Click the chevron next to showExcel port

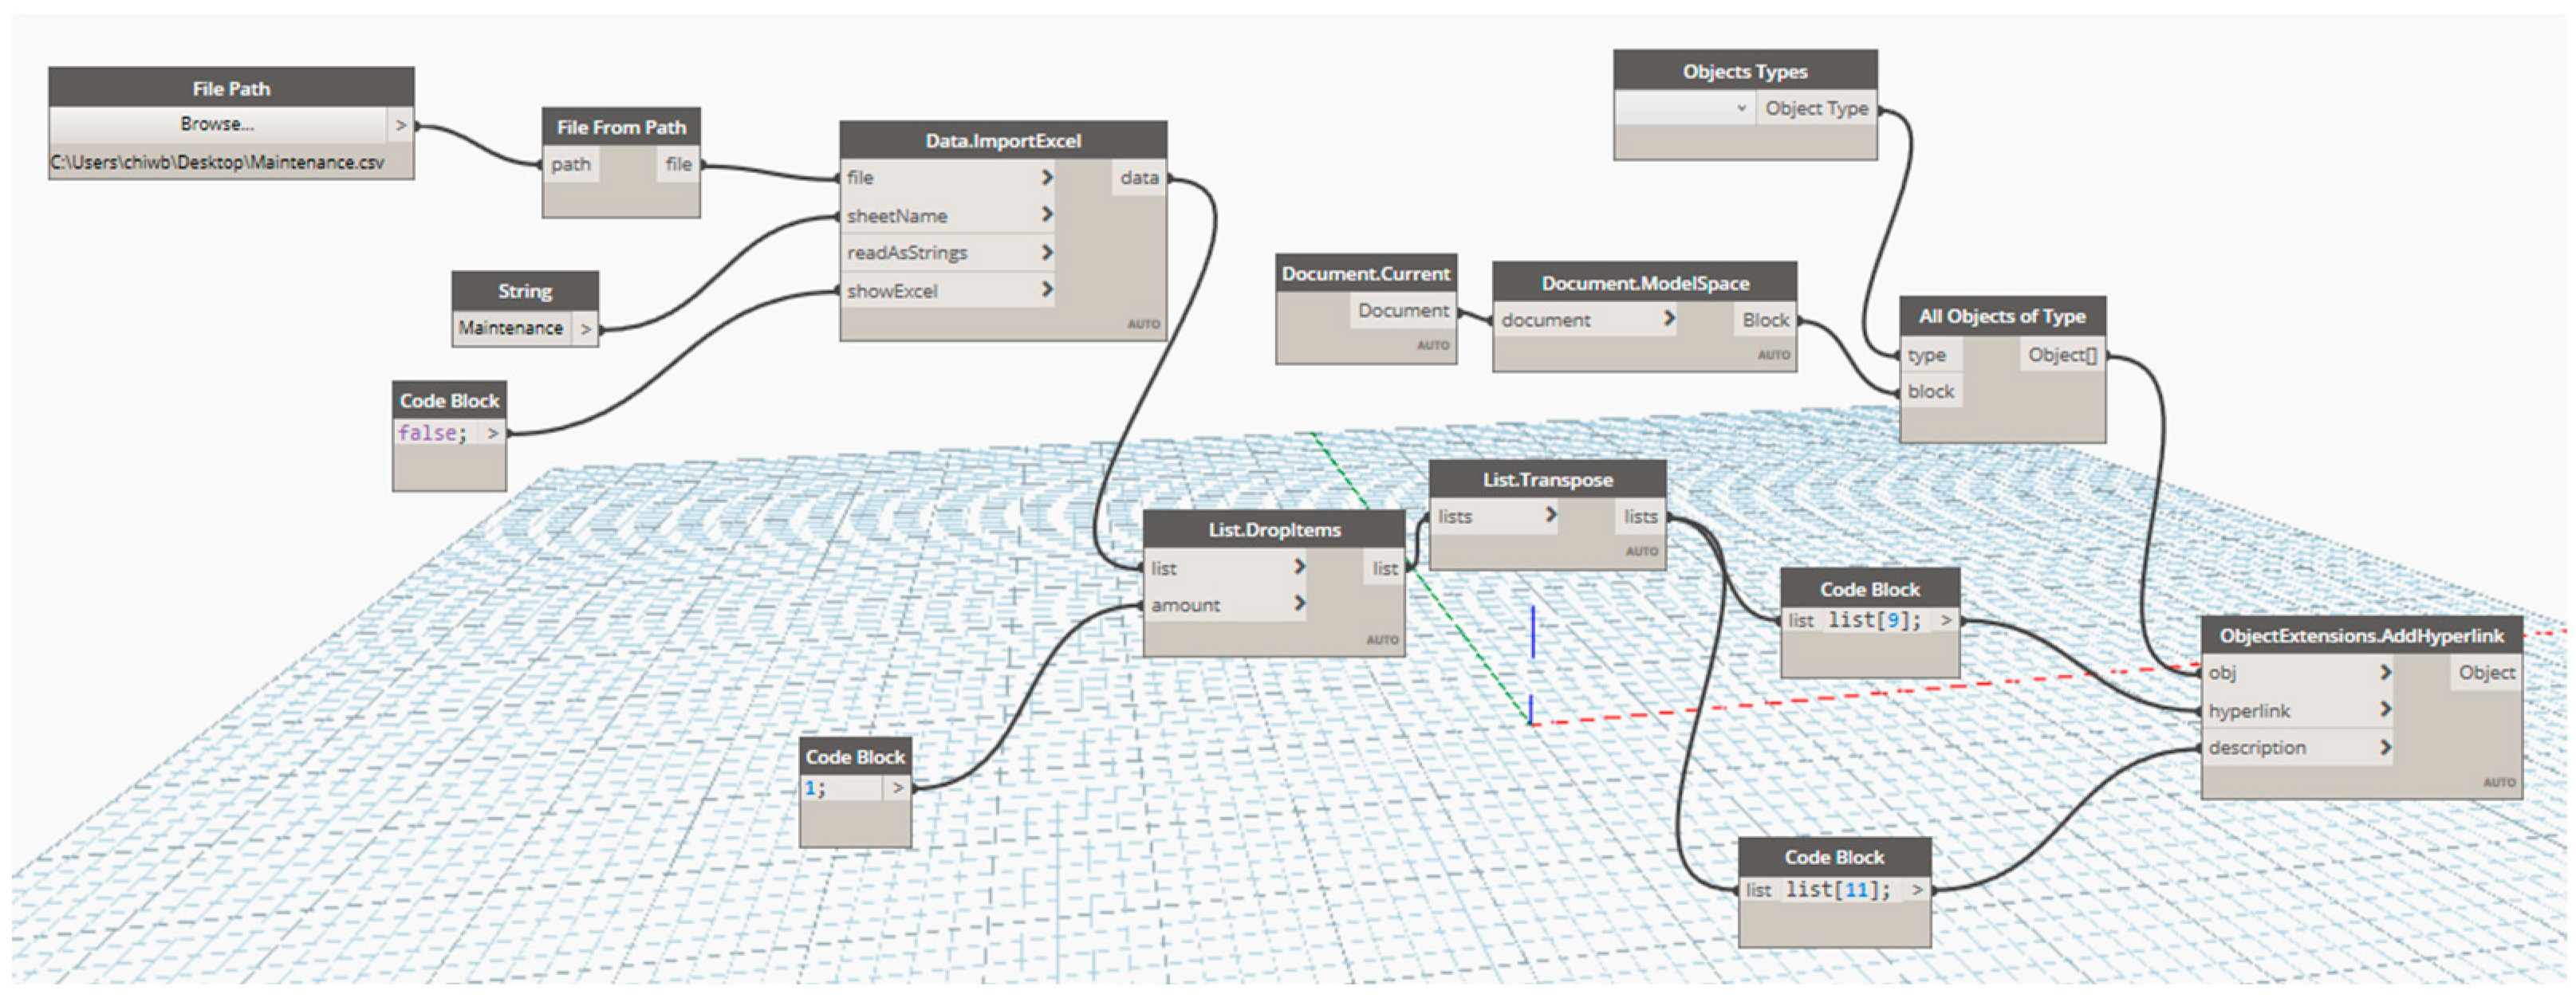pos(1047,290)
